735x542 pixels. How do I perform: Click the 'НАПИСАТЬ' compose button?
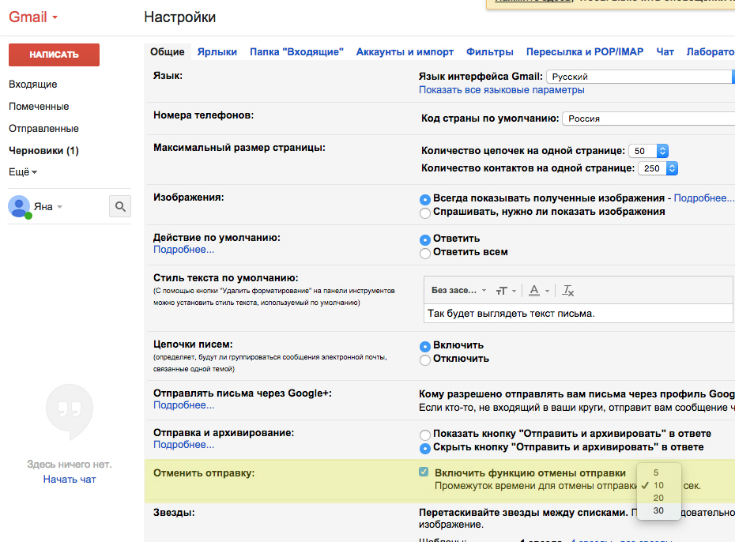(x=54, y=55)
